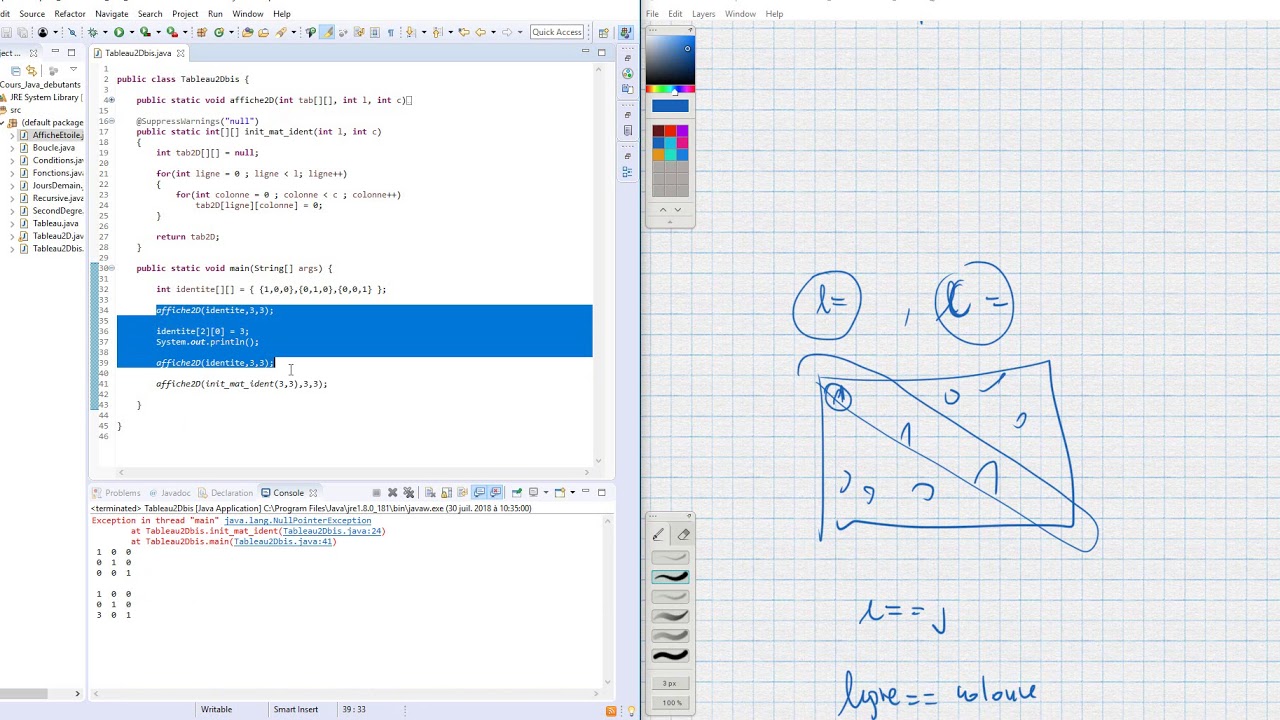
Task: Open Display Selected Console dropdown
Action: (546, 492)
